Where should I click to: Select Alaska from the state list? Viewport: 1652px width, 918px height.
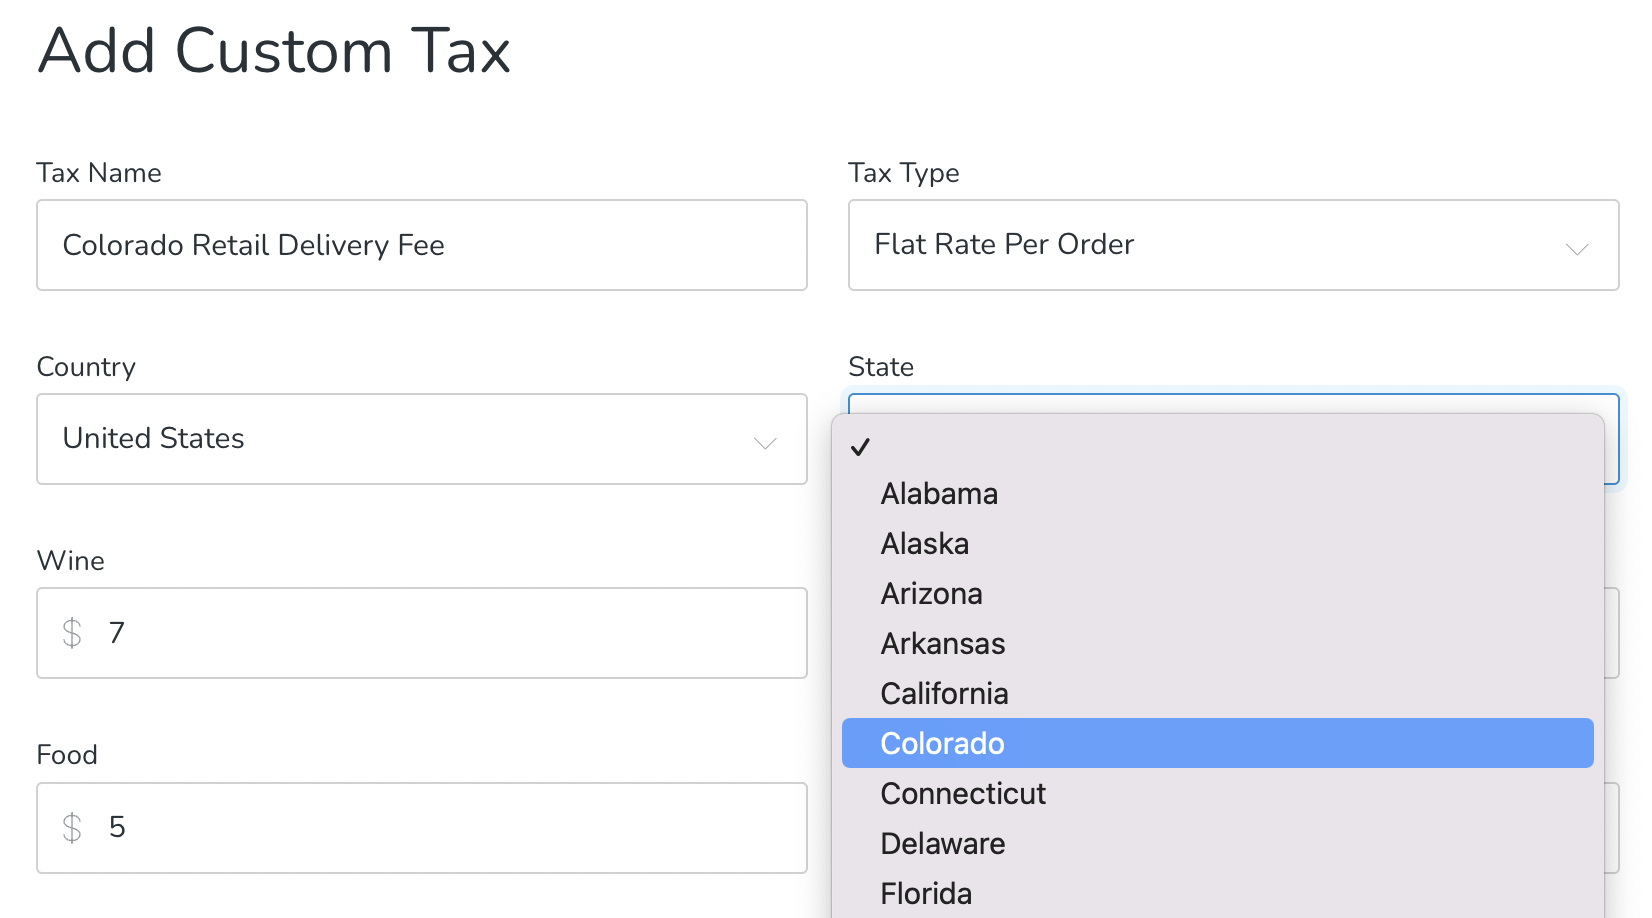[x=924, y=543]
